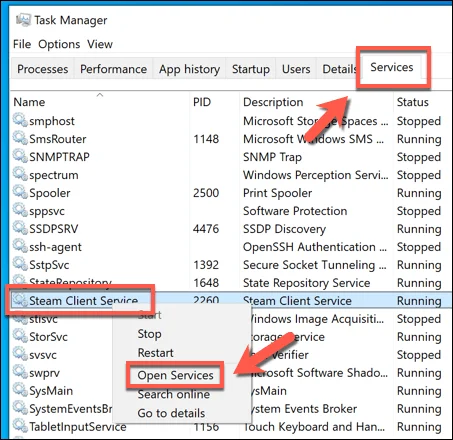Select the SSDPSRV service name
Image resolution: width=453 pixels, height=440 pixels.
pos(54,229)
